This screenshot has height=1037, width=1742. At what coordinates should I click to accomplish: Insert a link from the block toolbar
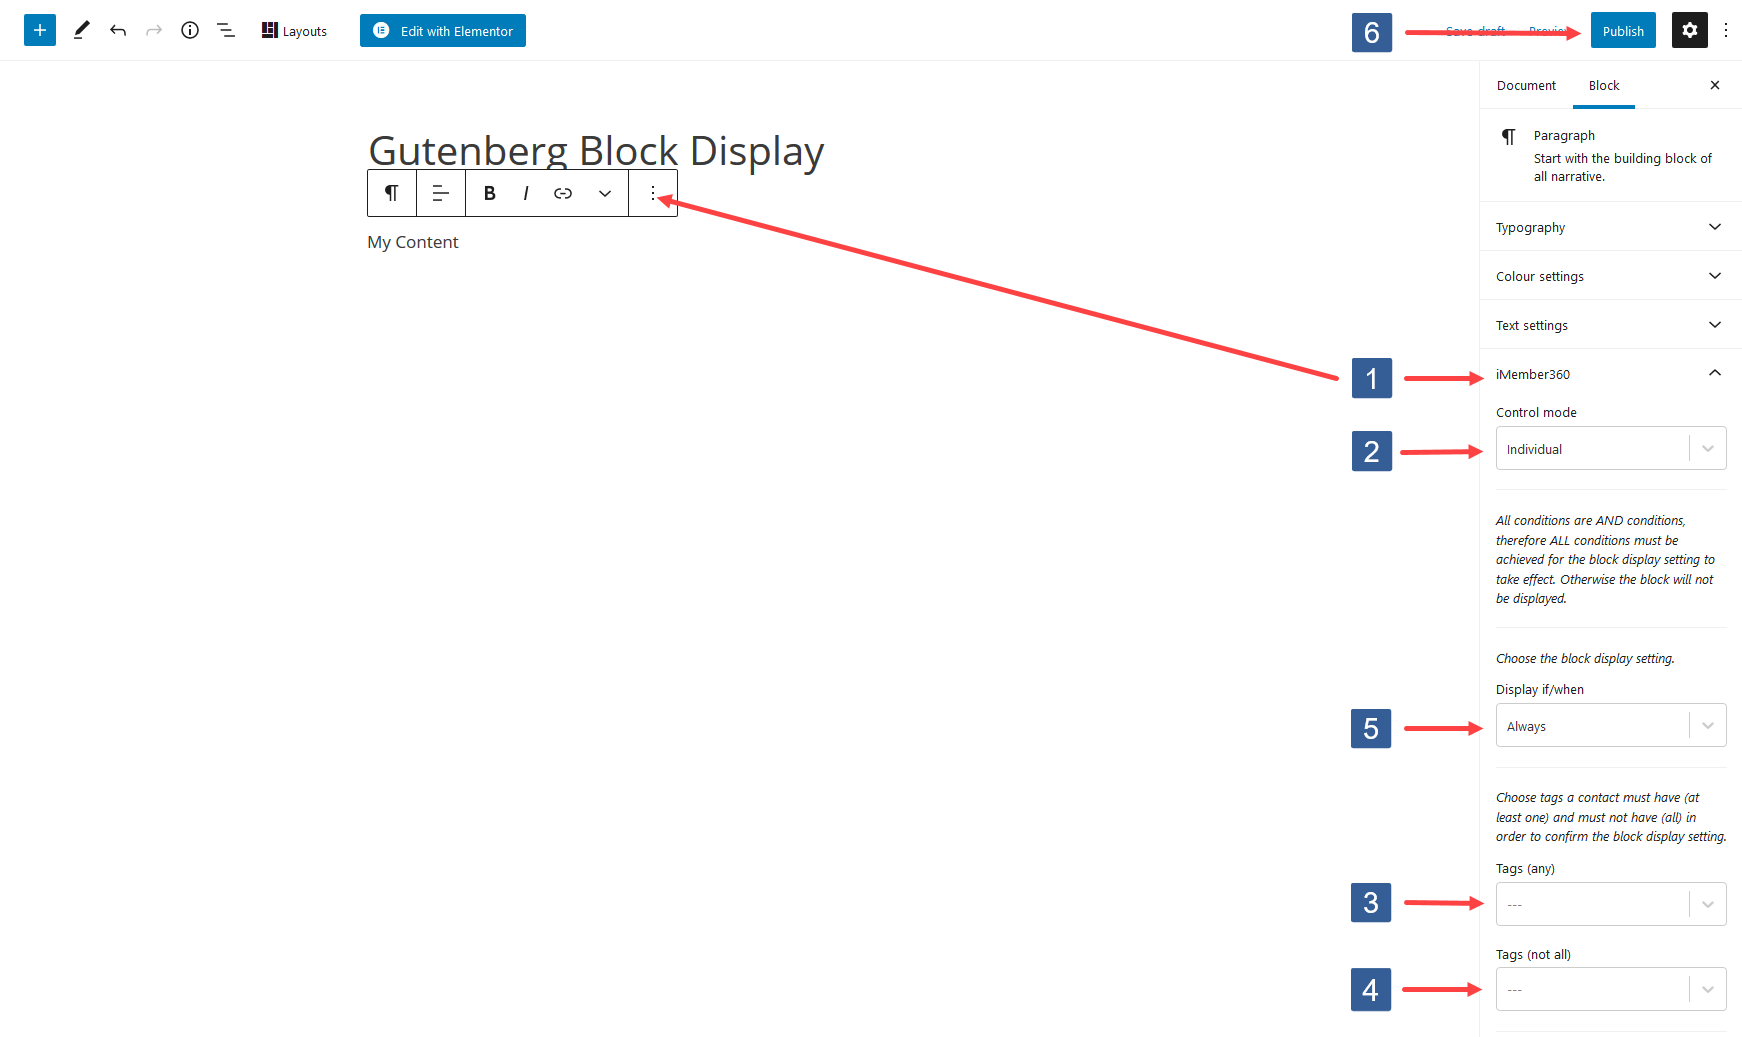pyautogui.click(x=563, y=193)
